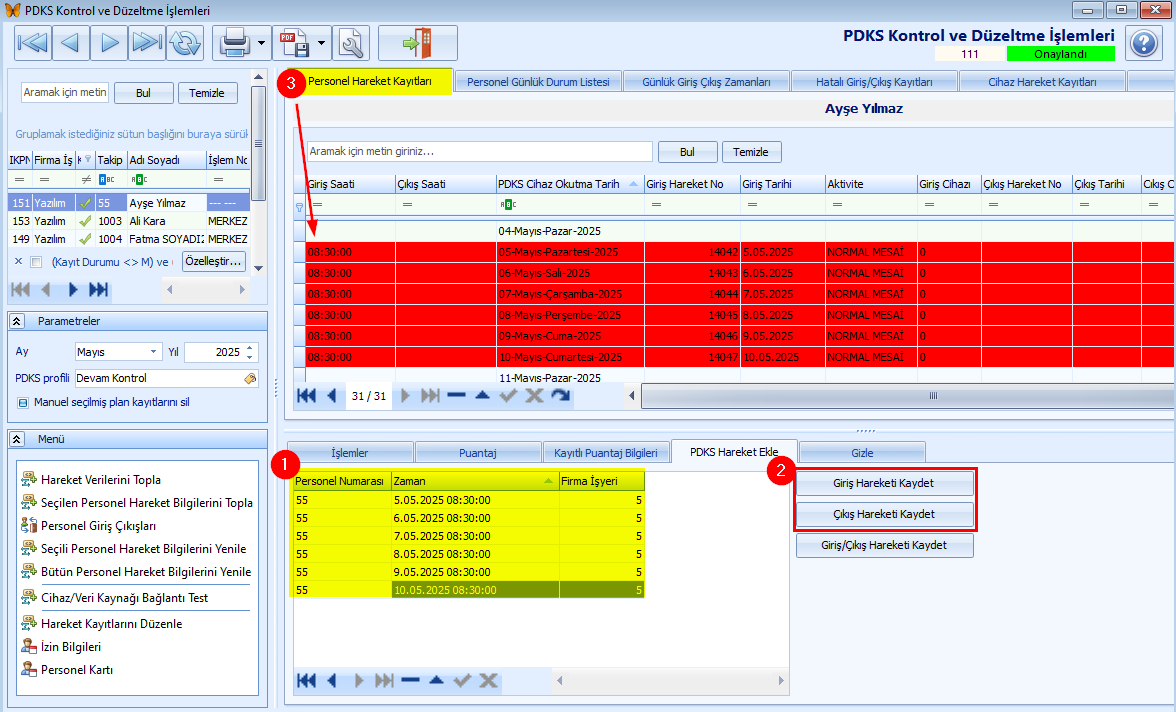1176x712 pixels.
Task: Sort by PDKS Cihaz Okutma Tarih column
Action: click(568, 184)
